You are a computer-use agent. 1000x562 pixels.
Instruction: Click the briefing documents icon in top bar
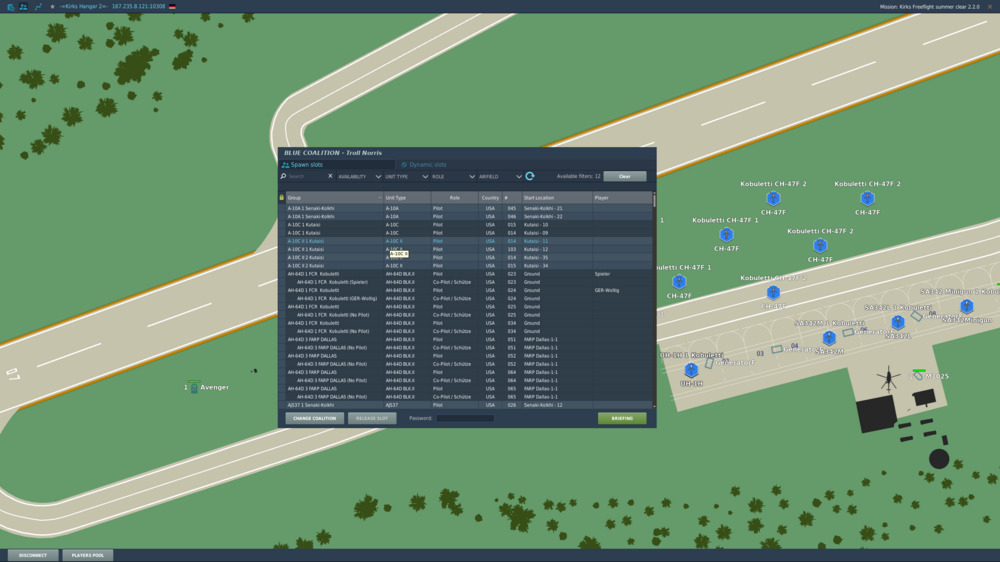pos(11,6)
